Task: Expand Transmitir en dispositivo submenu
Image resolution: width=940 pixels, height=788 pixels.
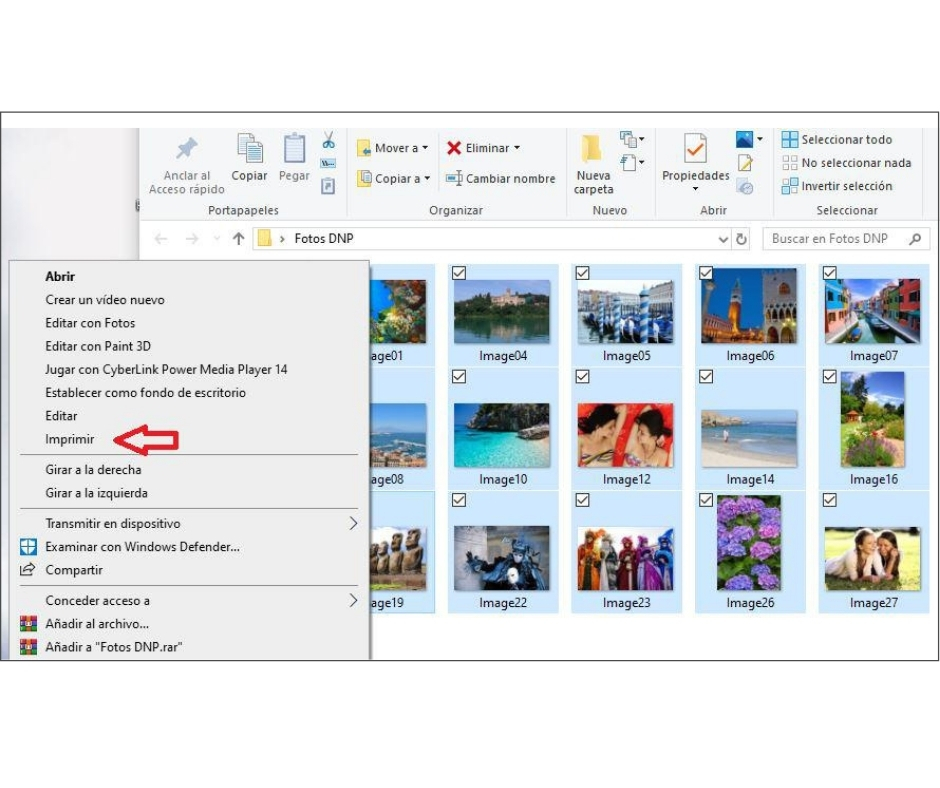Action: click(x=352, y=523)
